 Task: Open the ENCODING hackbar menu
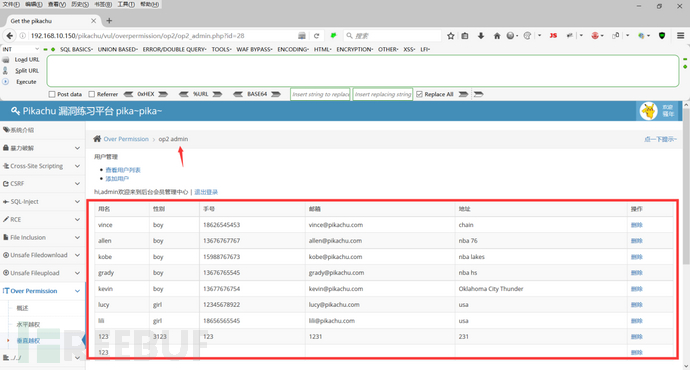tap(293, 49)
